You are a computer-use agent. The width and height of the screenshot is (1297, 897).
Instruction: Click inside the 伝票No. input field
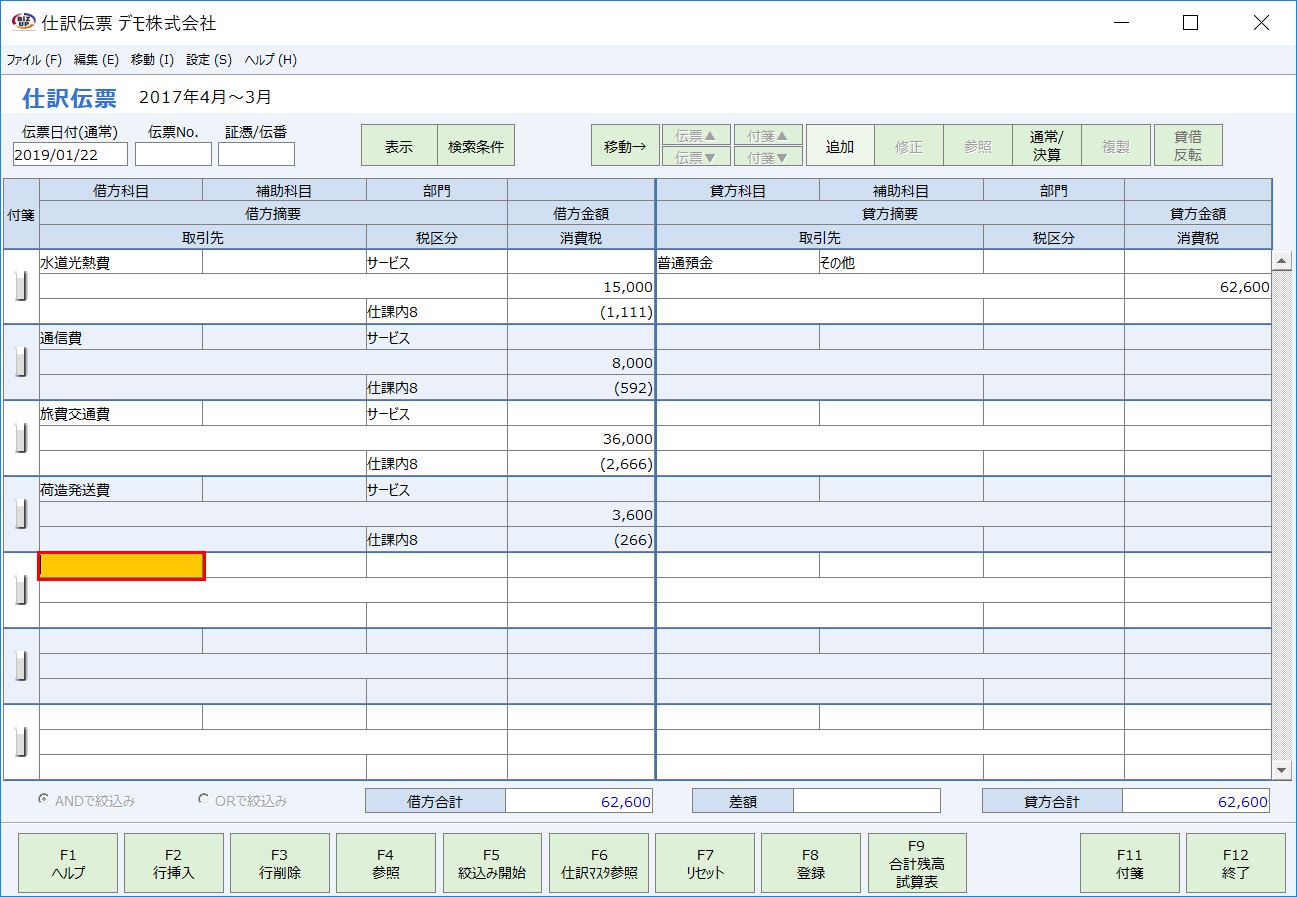pyautogui.click(x=174, y=153)
